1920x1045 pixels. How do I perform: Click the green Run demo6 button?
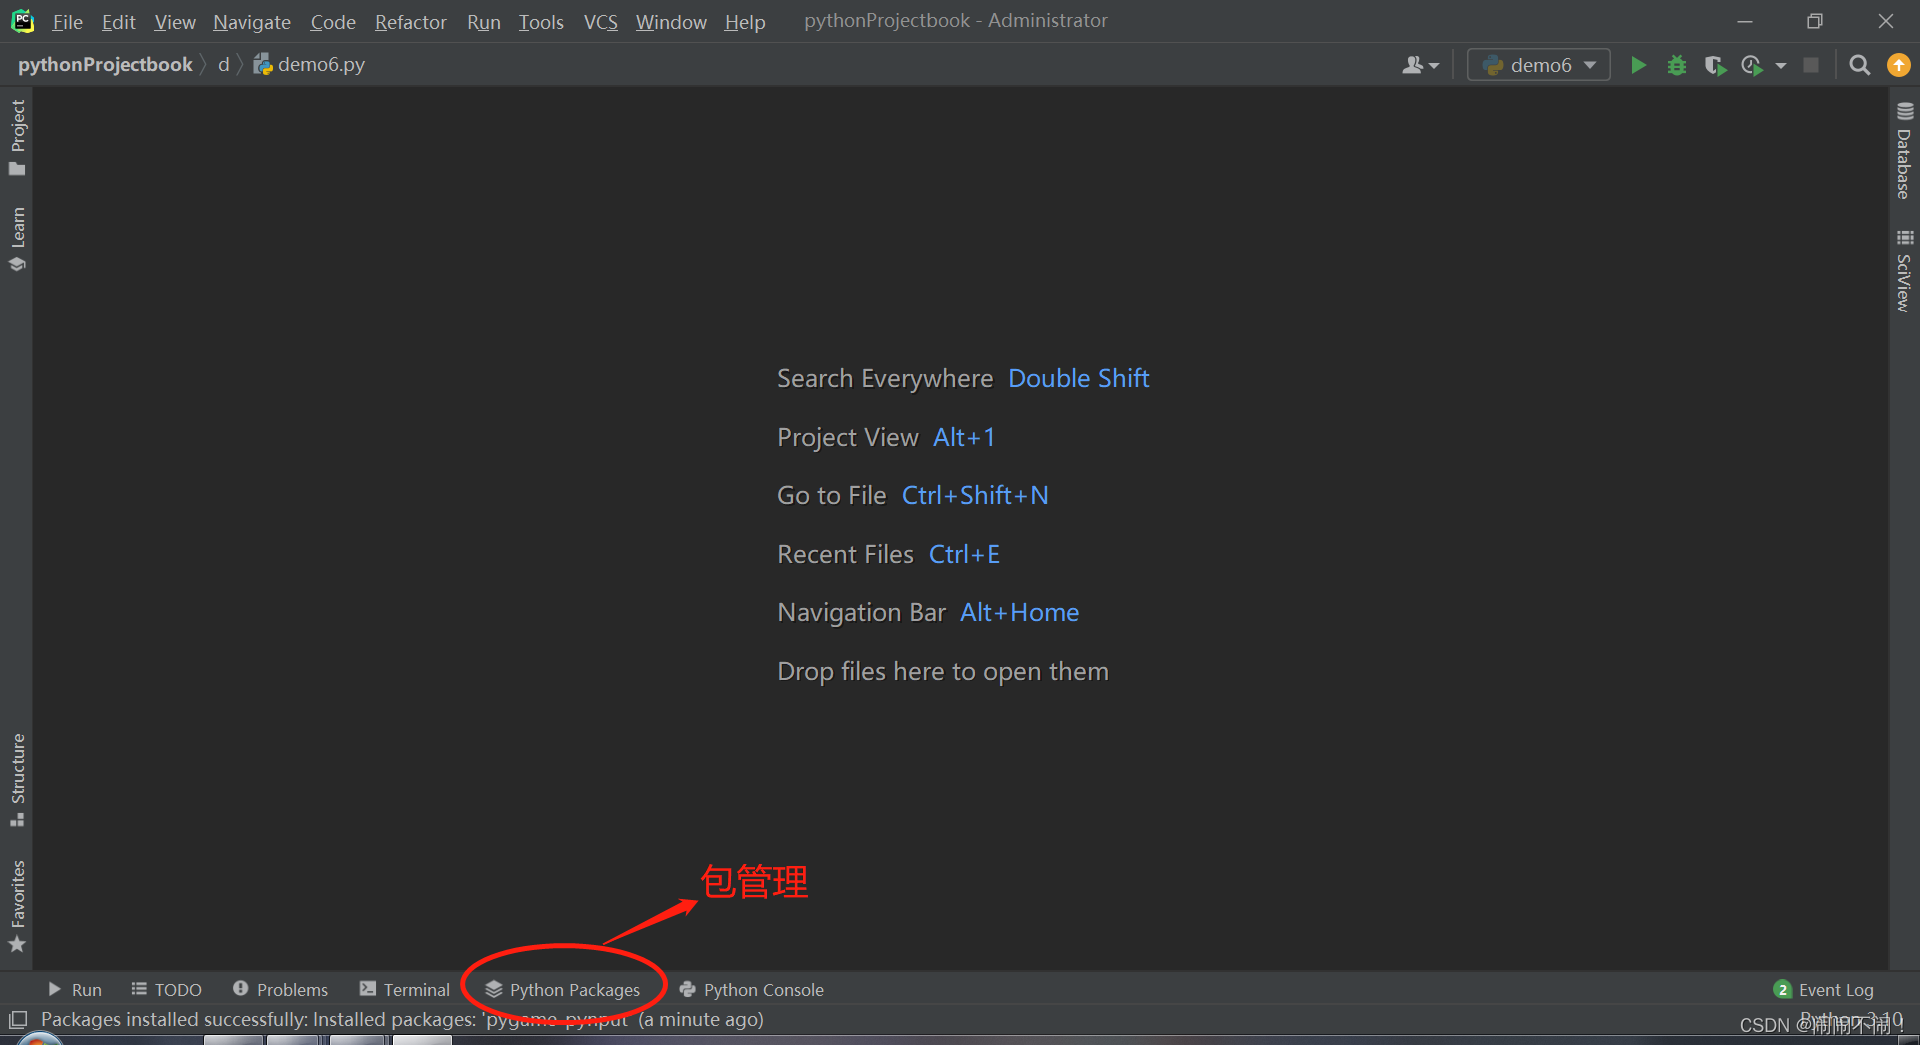click(x=1638, y=65)
